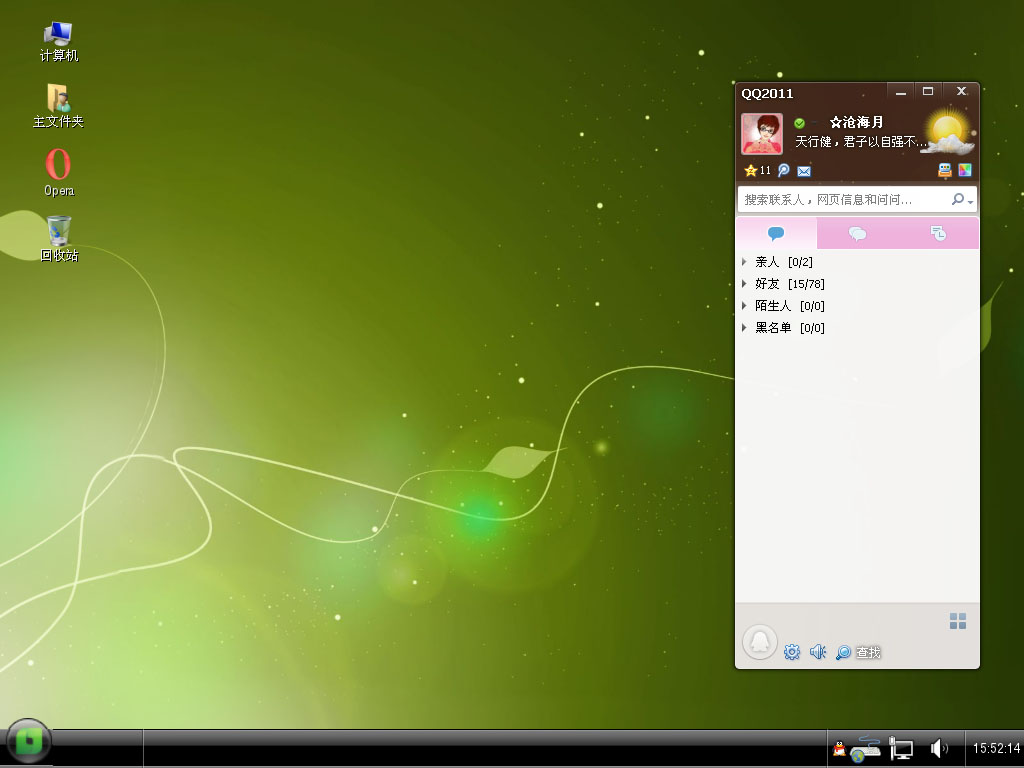Open the online status selector green check
1024x768 pixels.
(x=799, y=123)
